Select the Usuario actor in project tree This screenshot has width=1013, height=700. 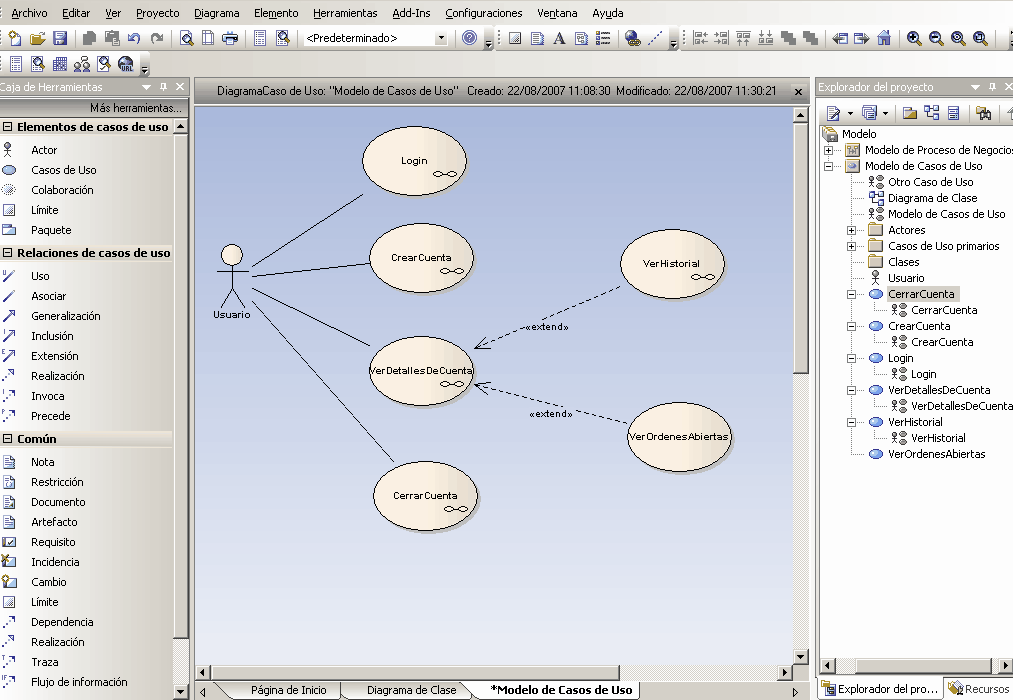click(906, 278)
